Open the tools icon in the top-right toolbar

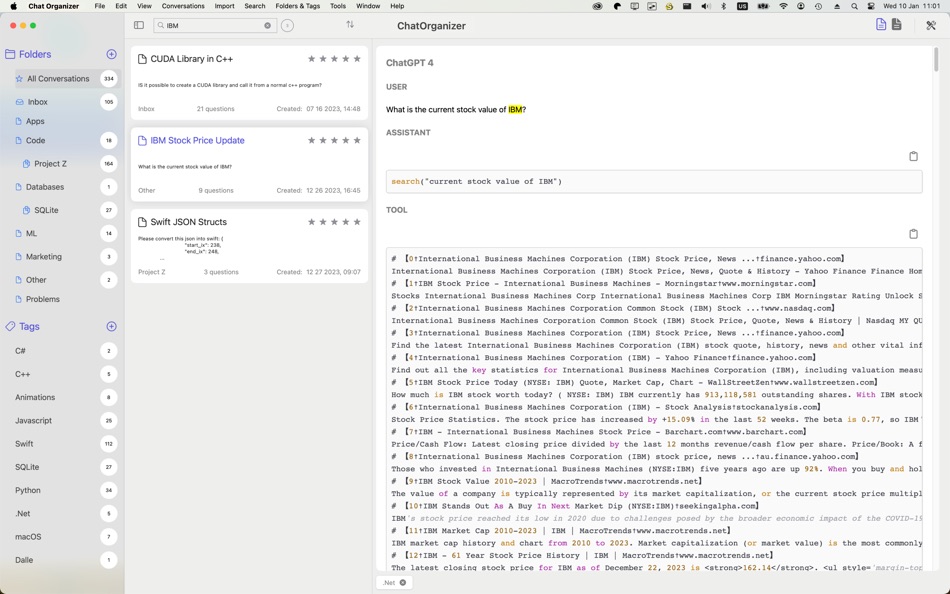tap(930, 24)
